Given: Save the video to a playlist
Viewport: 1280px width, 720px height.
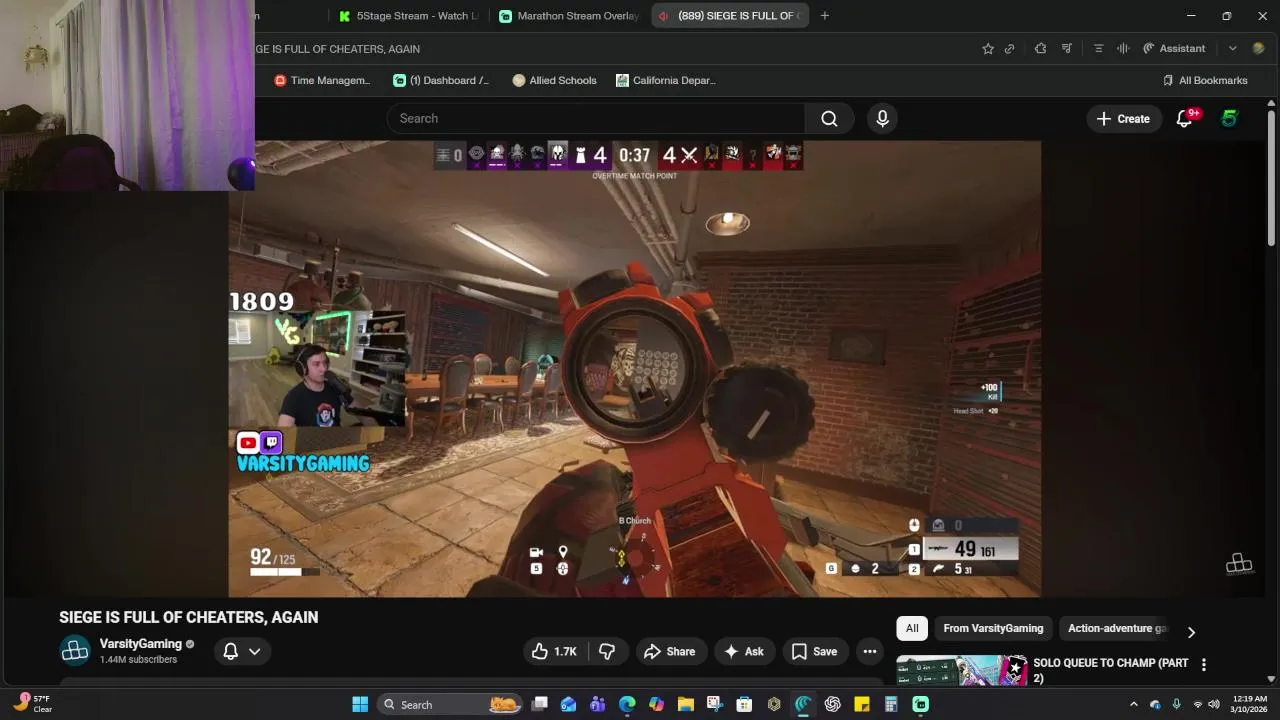Looking at the screenshot, I should pyautogui.click(x=814, y=651).
